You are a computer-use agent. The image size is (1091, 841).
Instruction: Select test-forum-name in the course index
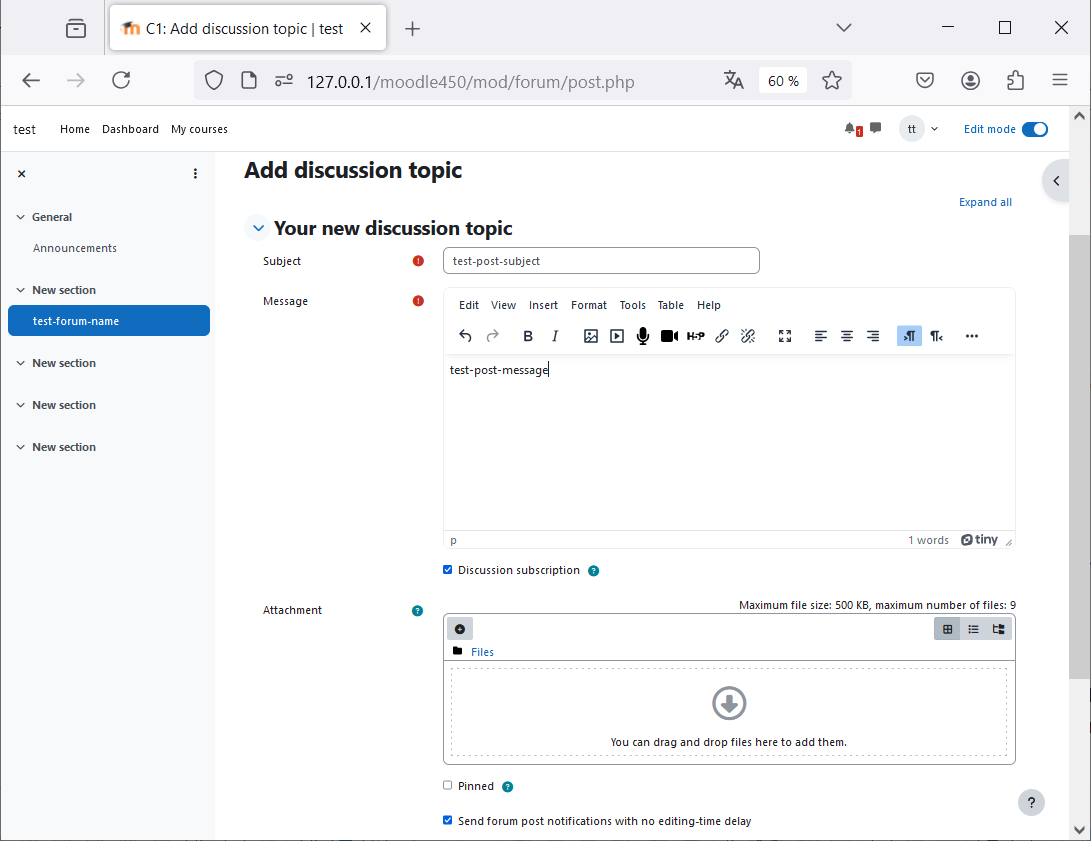tap(109, 321)
